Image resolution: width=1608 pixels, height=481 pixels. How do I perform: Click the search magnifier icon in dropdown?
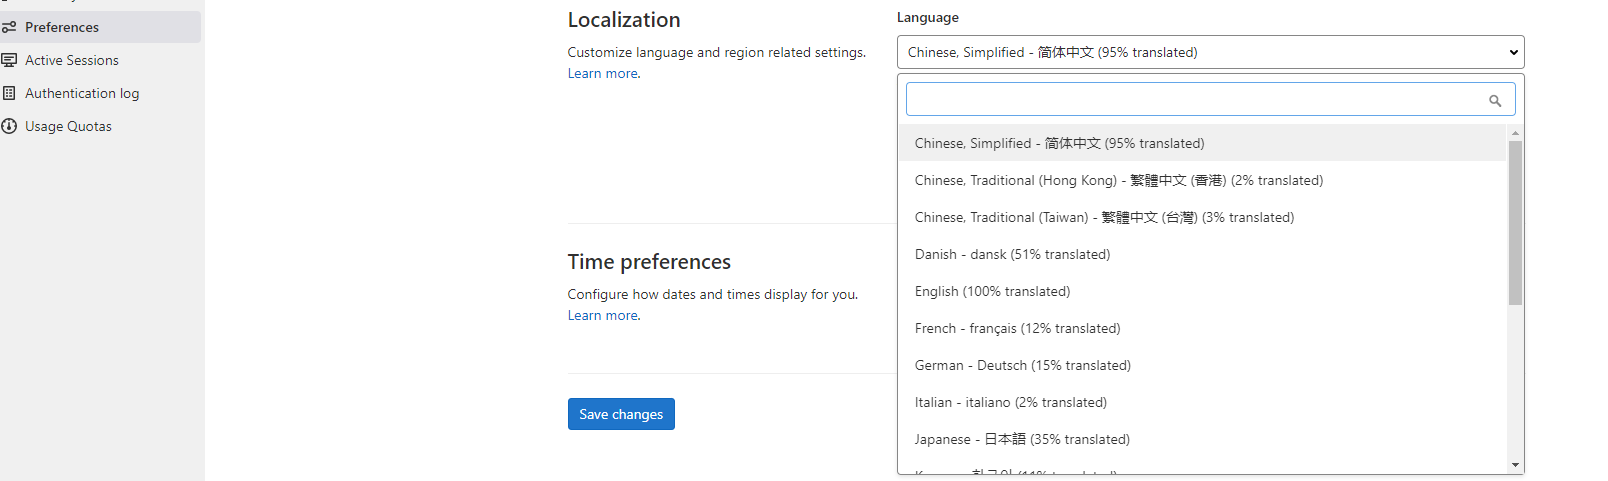[x=1495, y=100]
